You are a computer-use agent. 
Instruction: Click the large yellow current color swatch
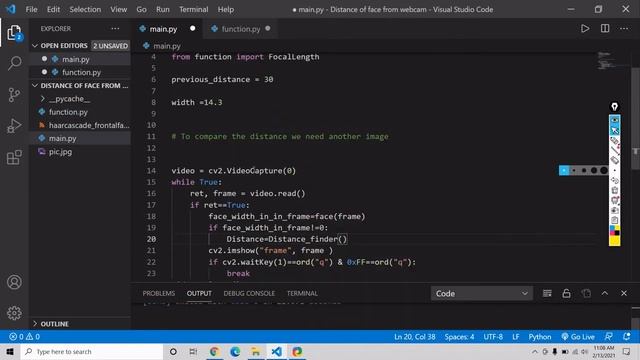614,240
